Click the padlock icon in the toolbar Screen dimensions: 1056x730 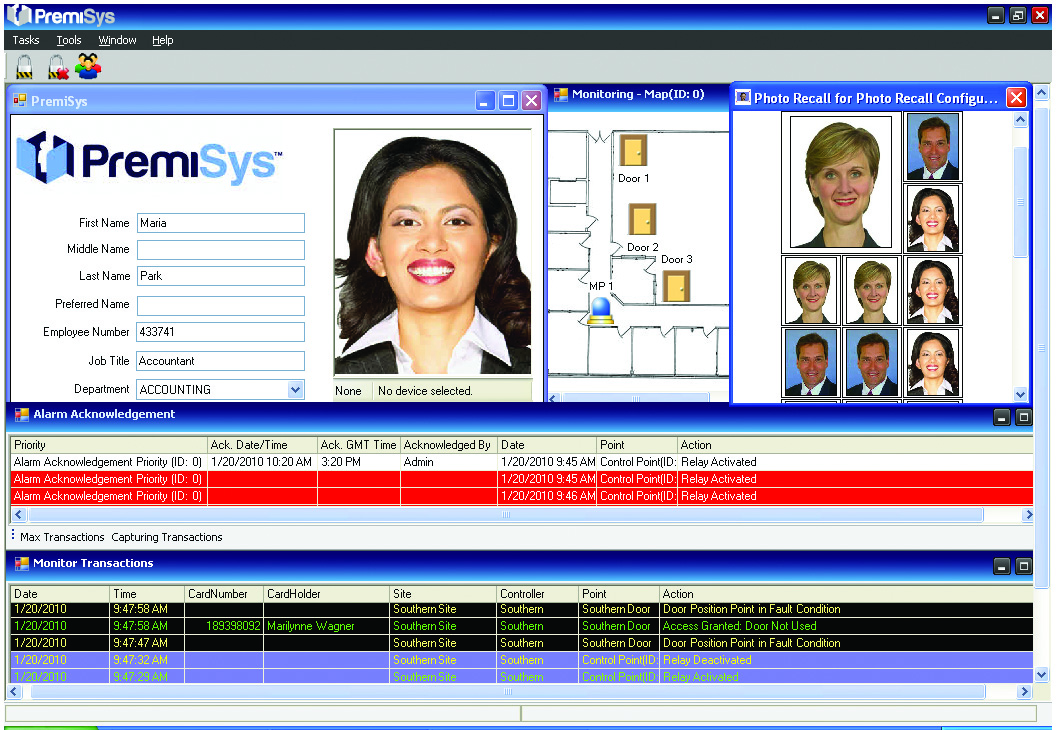click(x=25, y=67)
